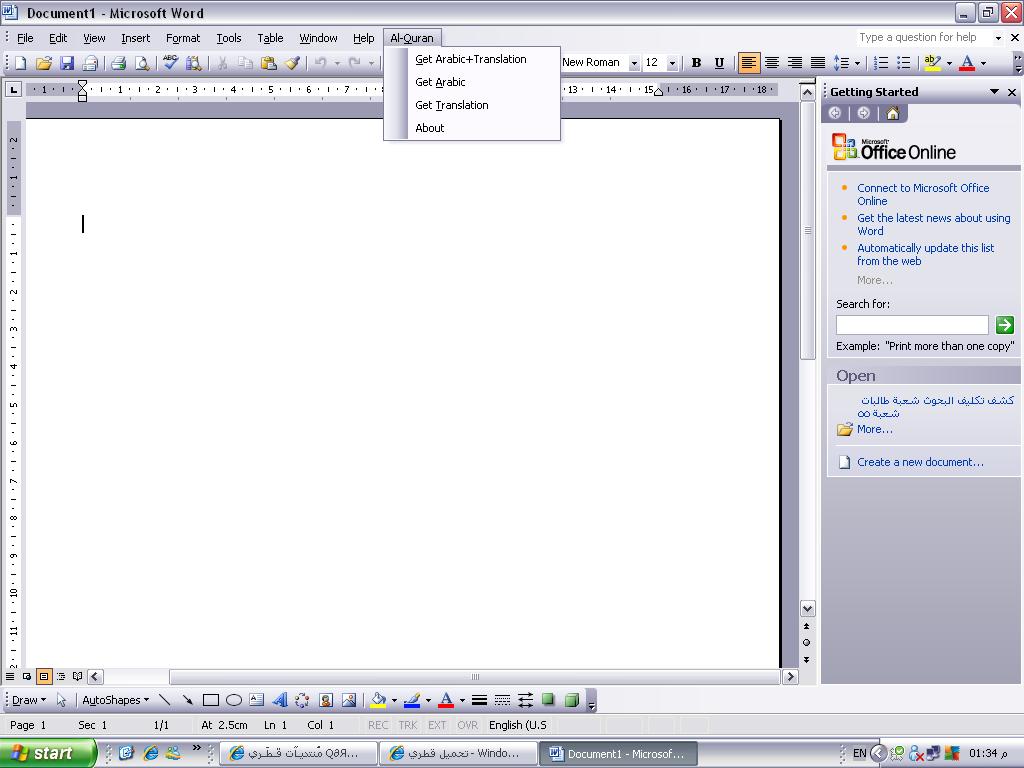Toggle bulleted list formatting
Image resolution: width=1024 pixels, height=768 pixels.
click(904, 63)
